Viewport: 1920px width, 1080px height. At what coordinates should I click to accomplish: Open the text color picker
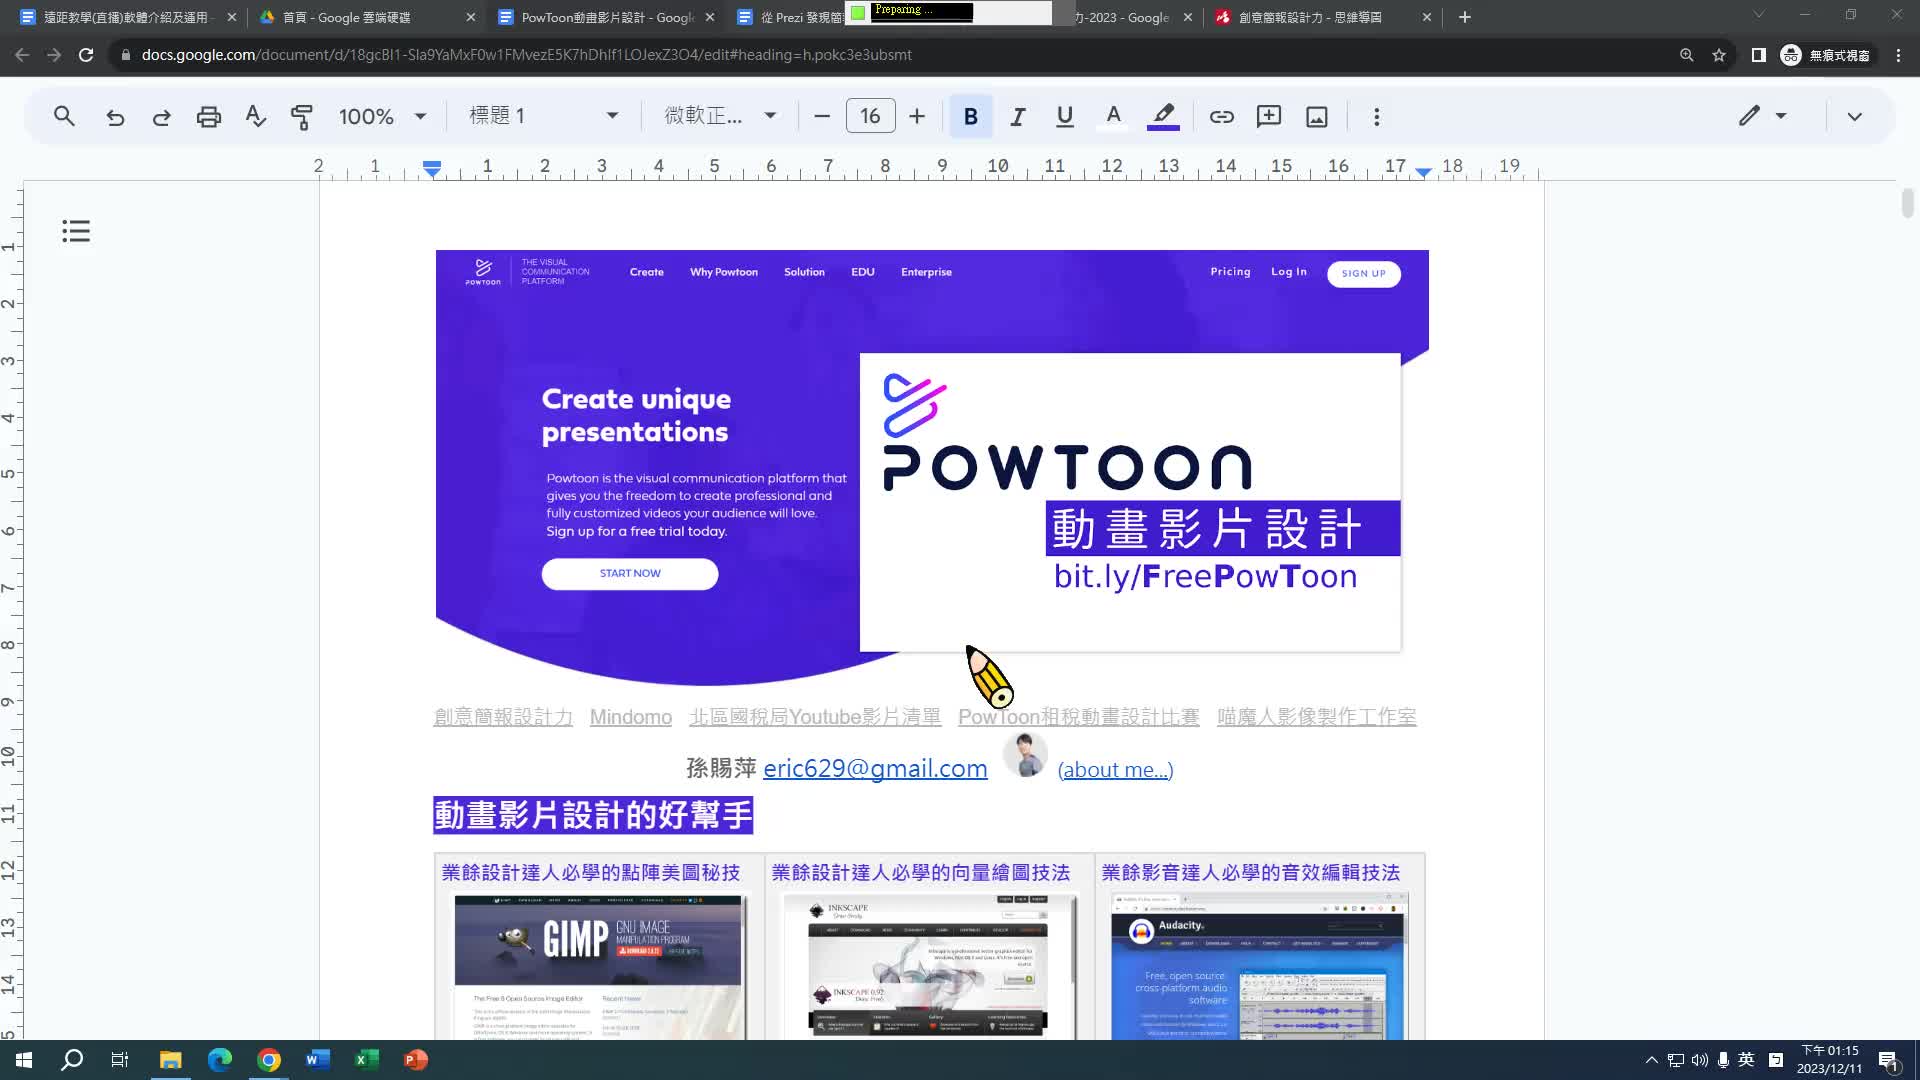point(1113,116)
